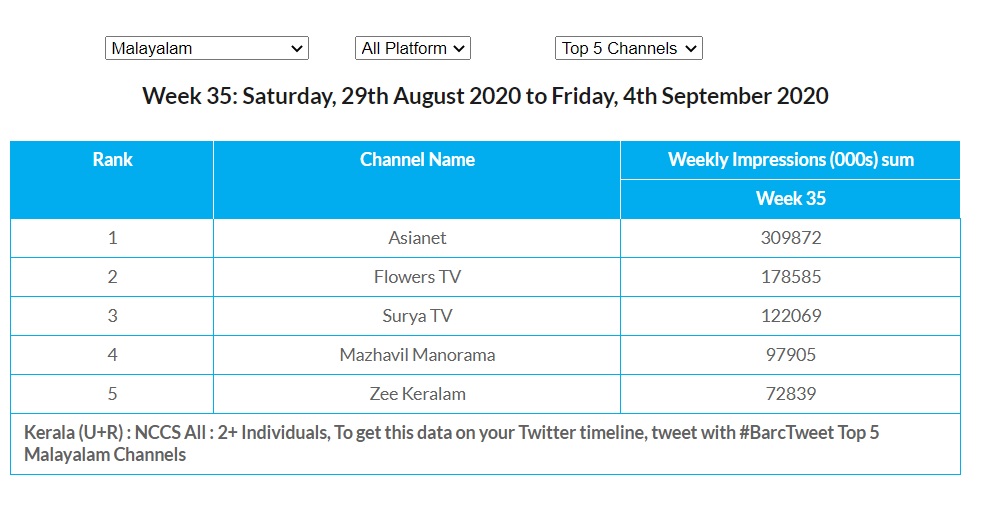
Task: Select the 178585 impressions cell
Action: point(790,277)
